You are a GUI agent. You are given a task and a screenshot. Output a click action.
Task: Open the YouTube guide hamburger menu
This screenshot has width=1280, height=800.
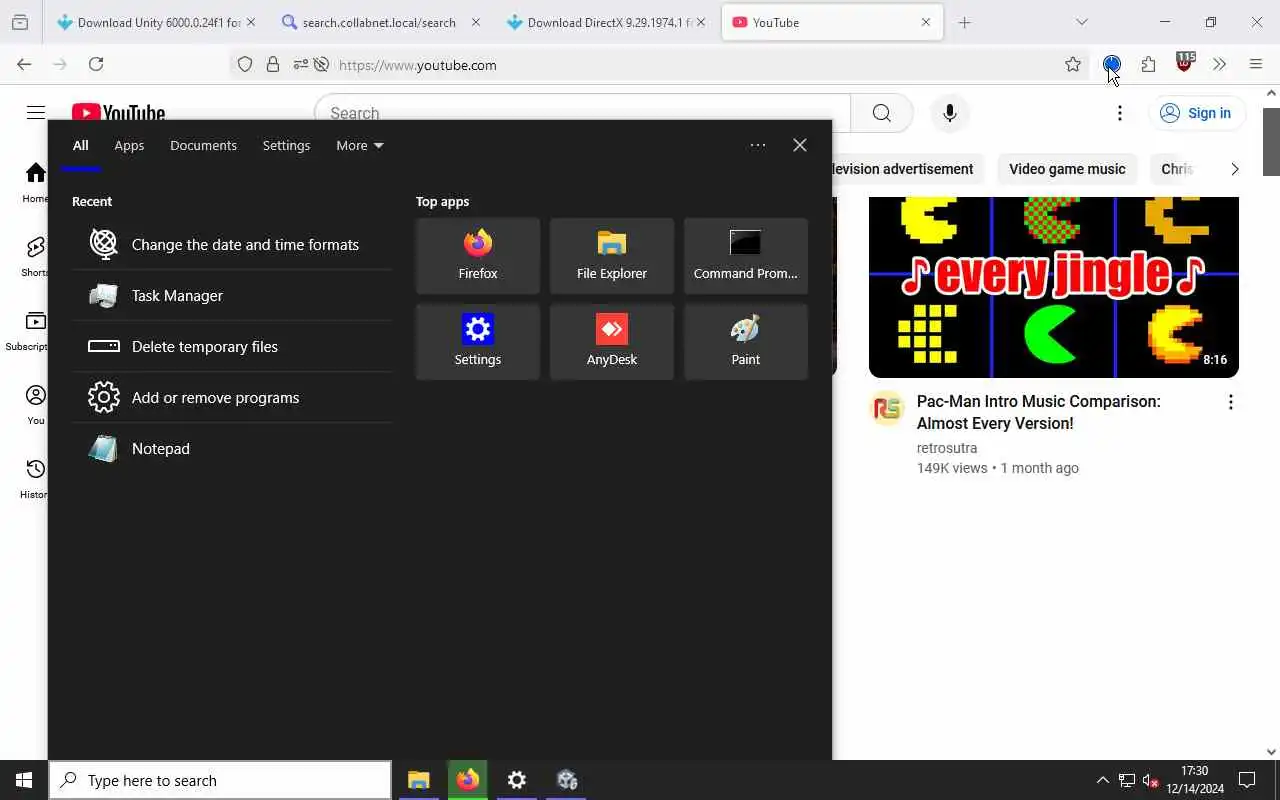click(x=36, y=113)
